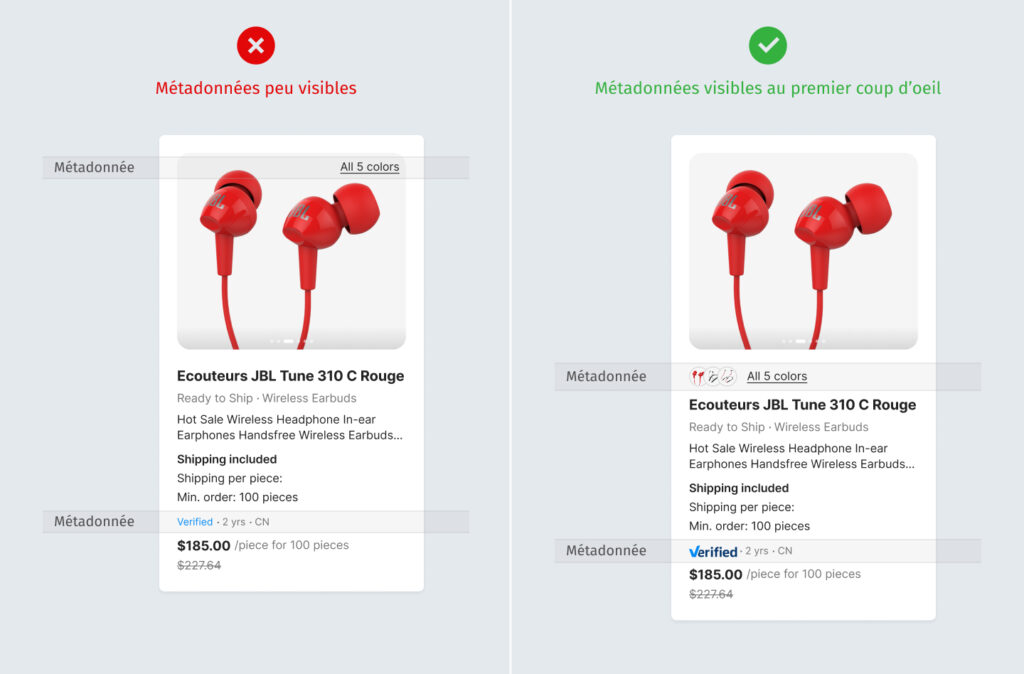Click the left card's red earphones product image
Image resolution: width=1024 pixels, height=674 pixels.
click(291, 250)
